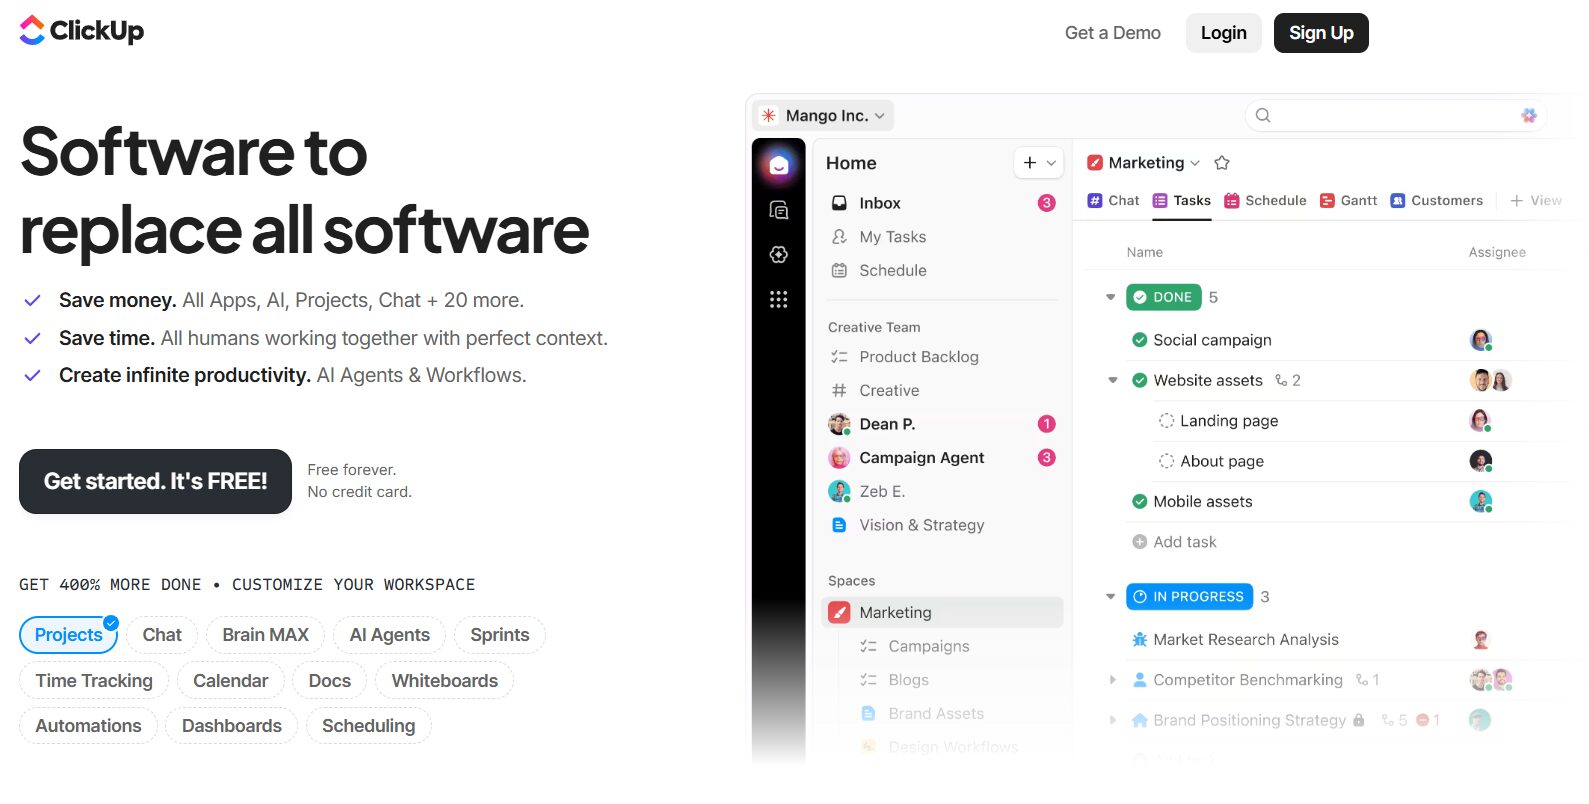1589x804 pixels.
Task: Switch to the Schedule tab
Action: pyautogui.click(x=1265, y=201)
